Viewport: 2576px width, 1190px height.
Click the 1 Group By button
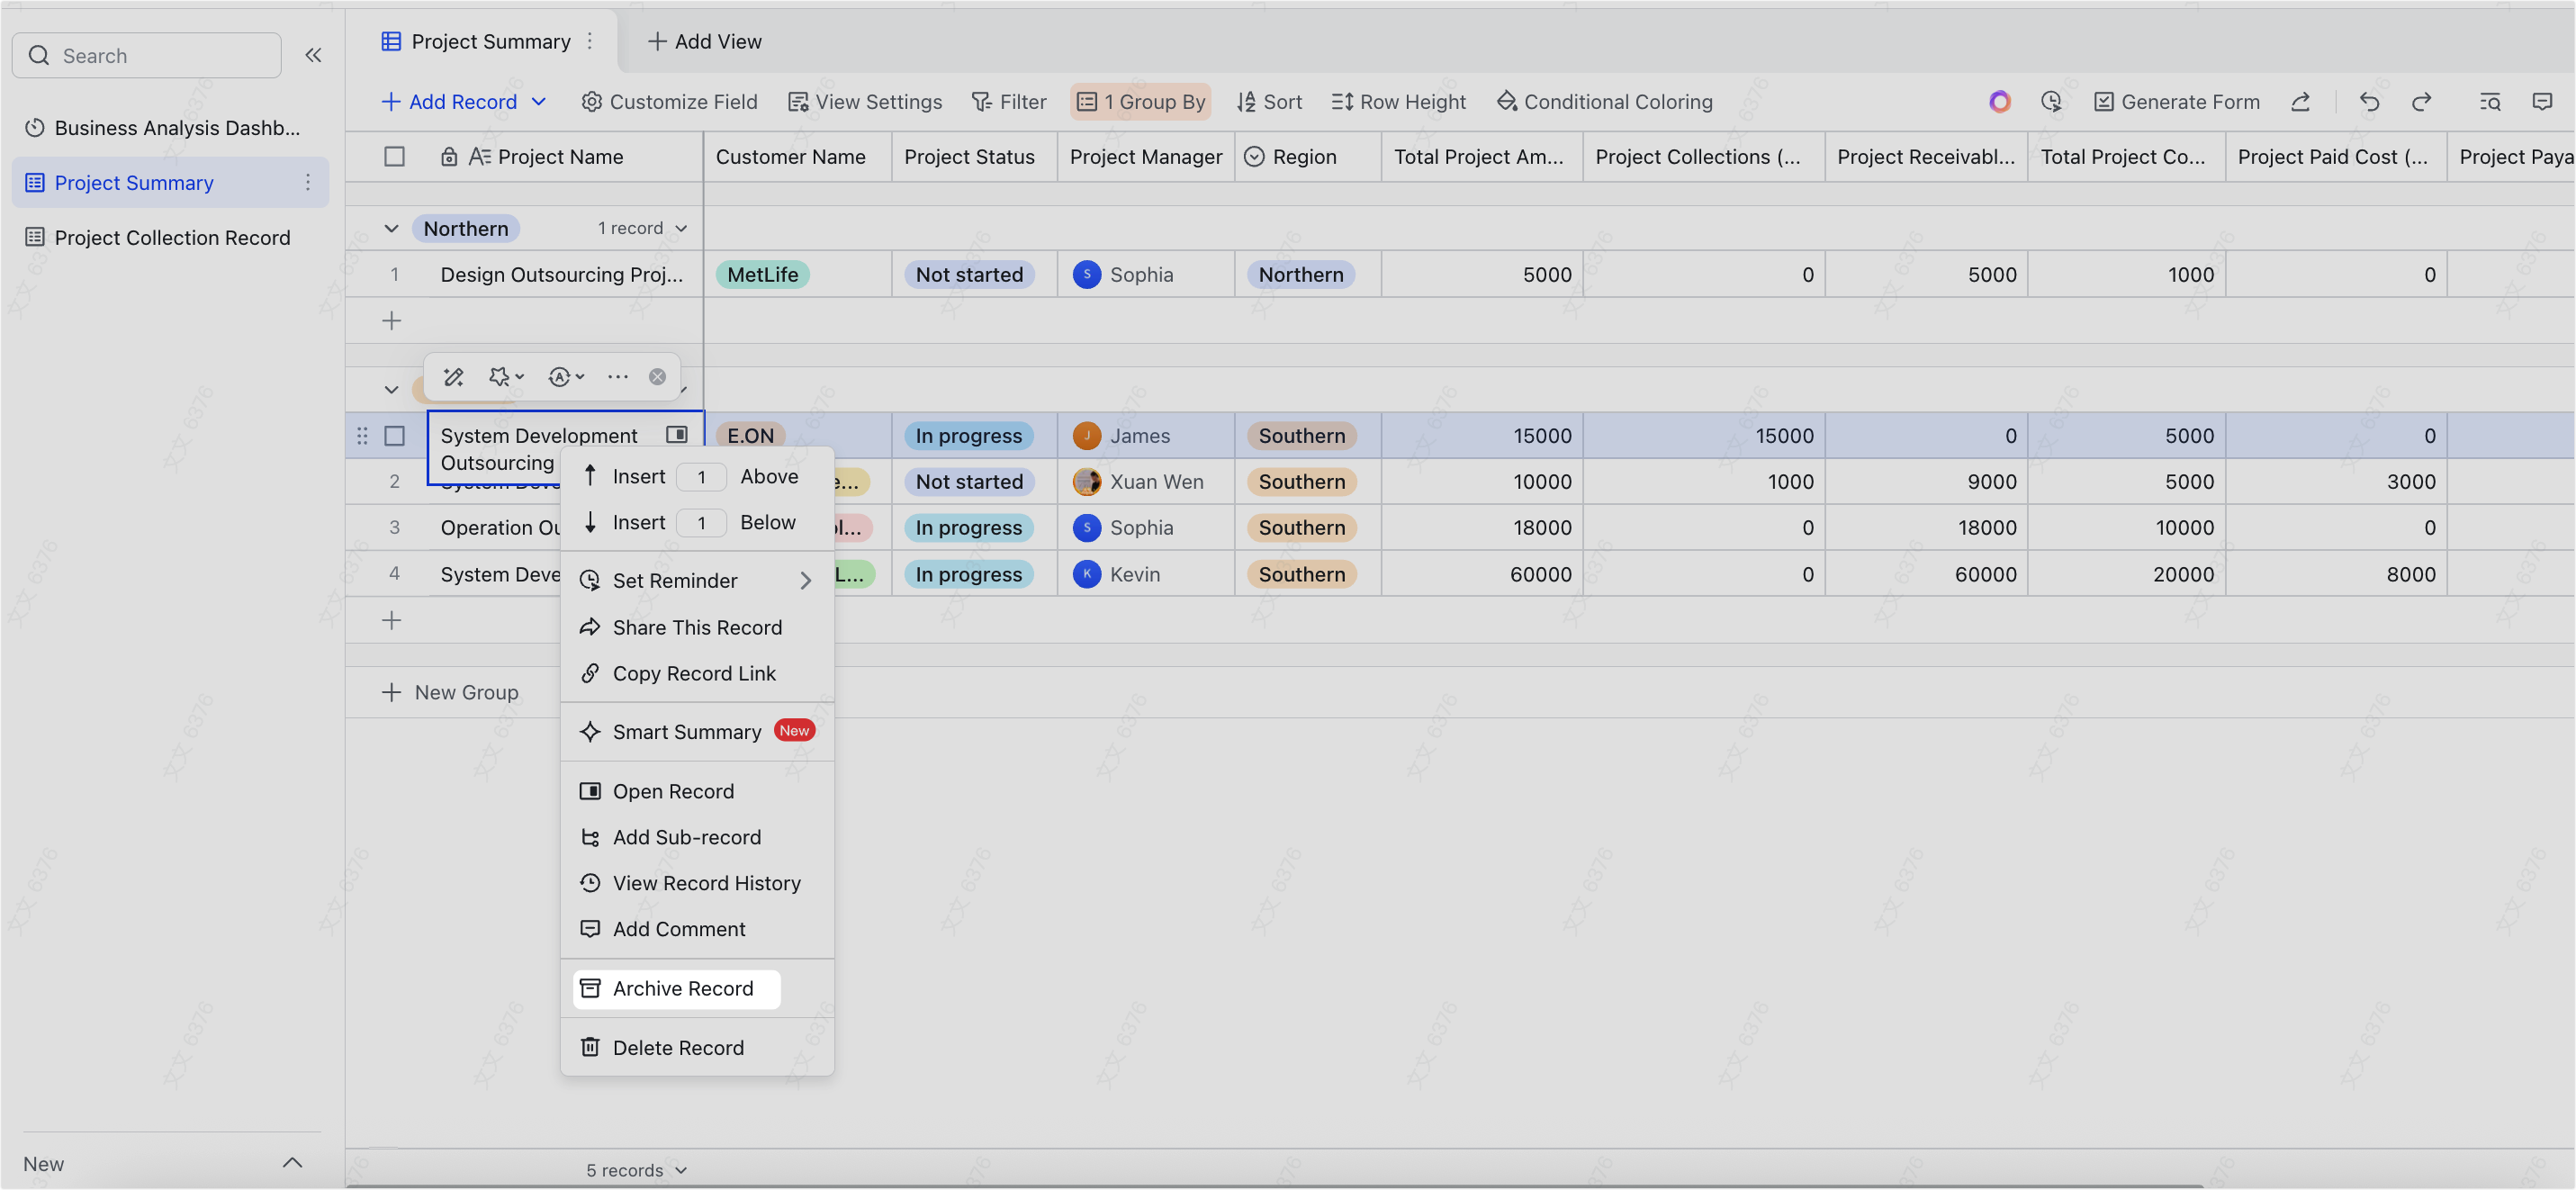coord(1140,102)
